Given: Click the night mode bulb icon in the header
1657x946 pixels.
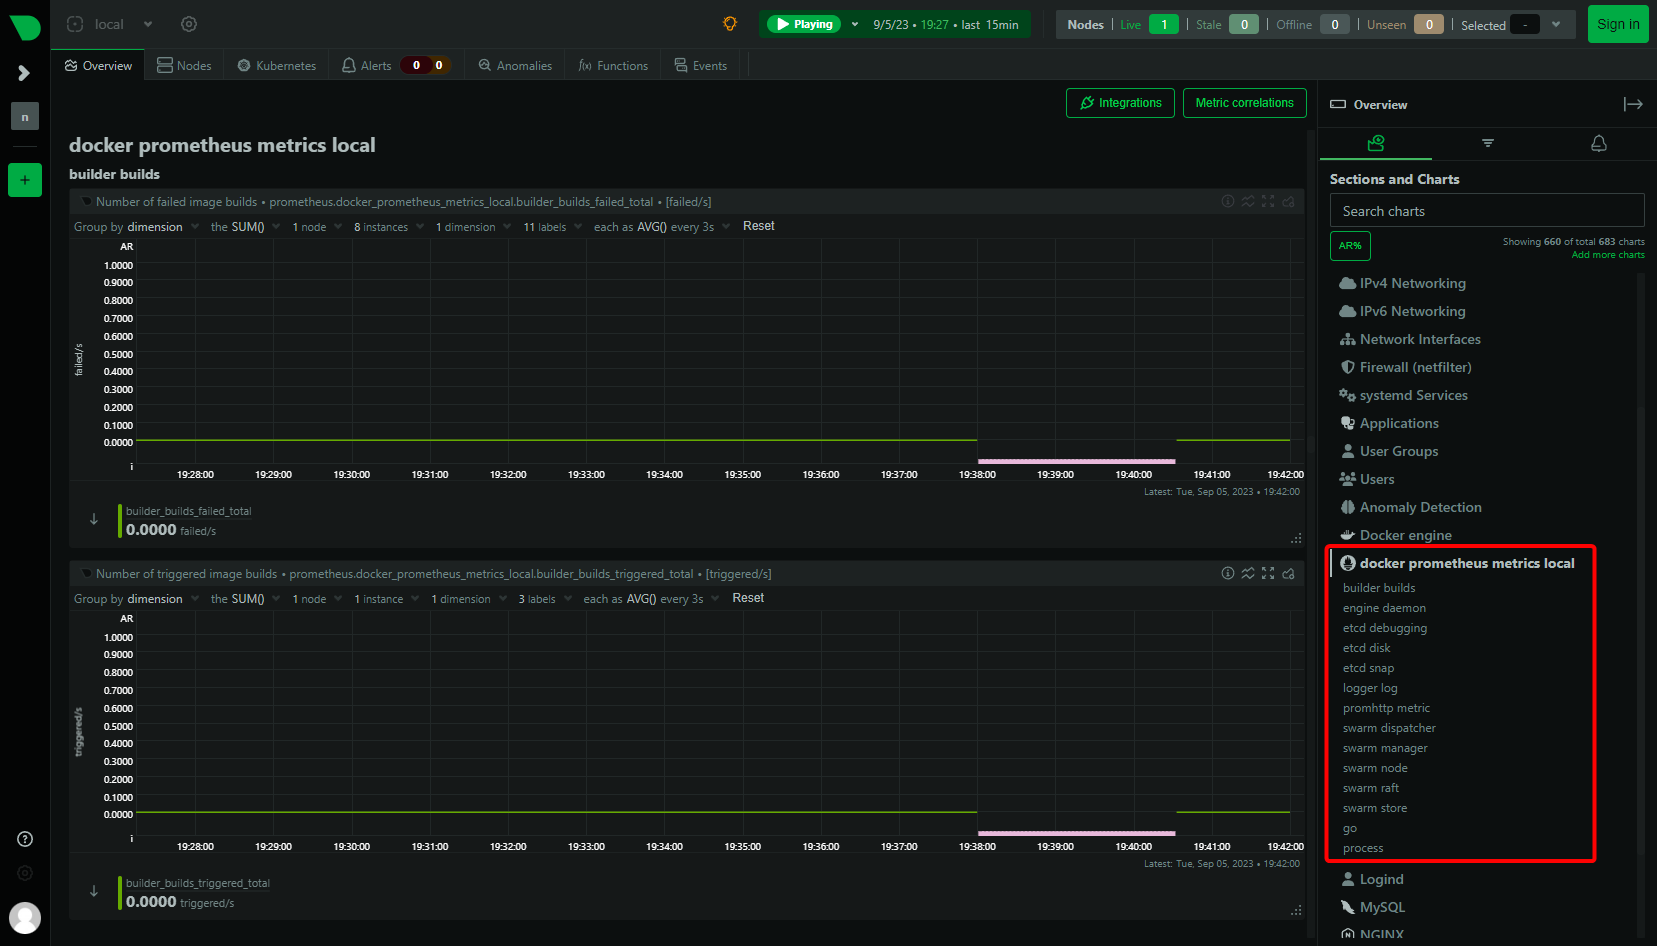Looking at the screenshot, I should 729,22.
